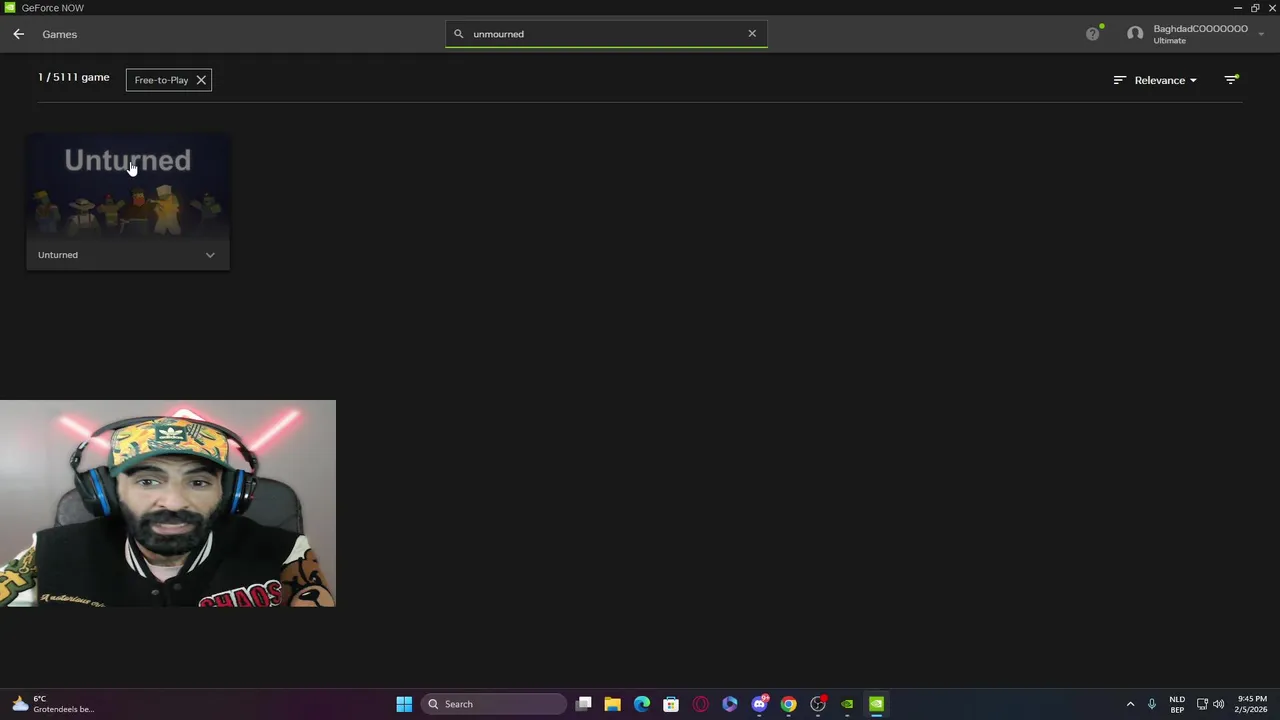
Task: Open Microsoft Store from the taskbar
Action: pyautogui.click(x=671, y=704)
